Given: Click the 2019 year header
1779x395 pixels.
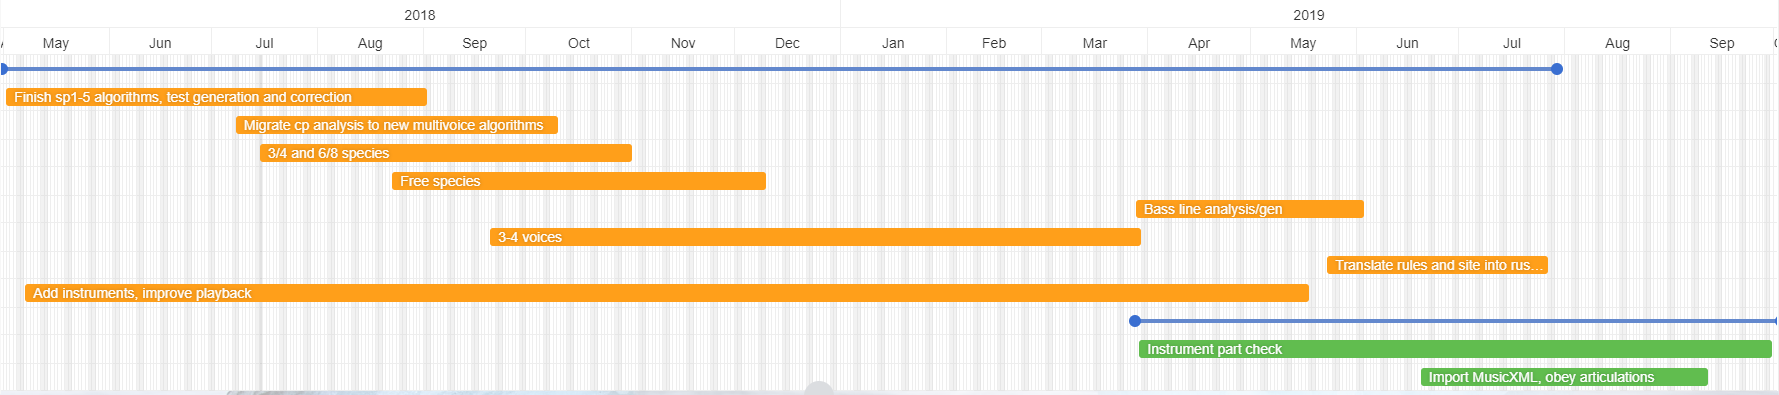Looking at the screenshot, I should tap(1309, 15).
